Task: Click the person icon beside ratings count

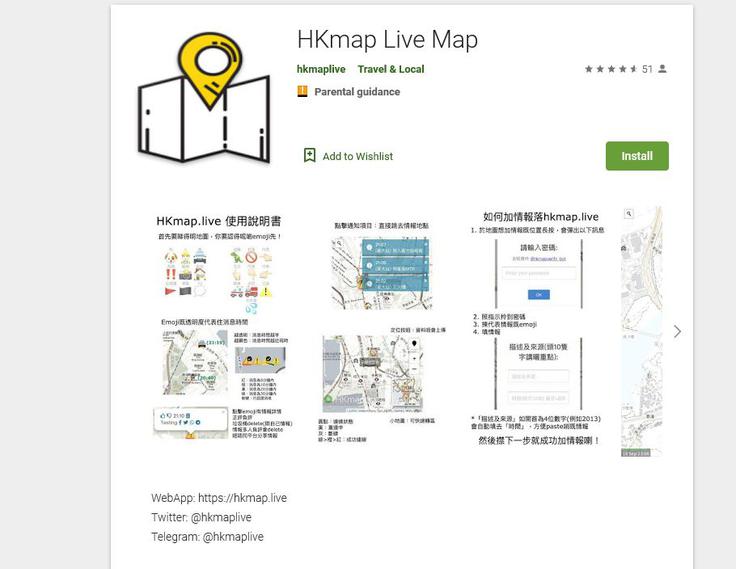Action: 662,69
